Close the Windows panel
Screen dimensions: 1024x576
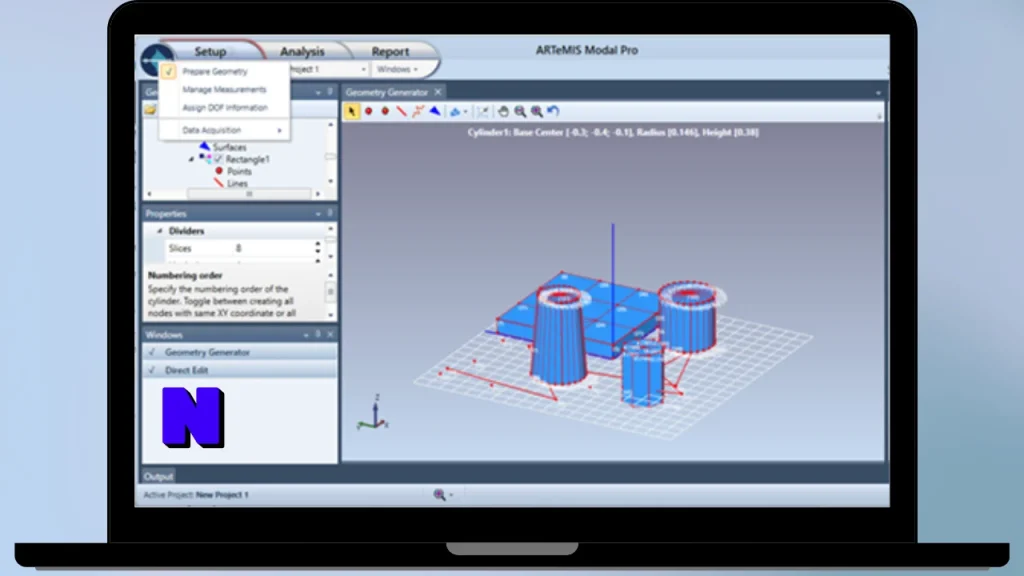(x=330, y=334)
